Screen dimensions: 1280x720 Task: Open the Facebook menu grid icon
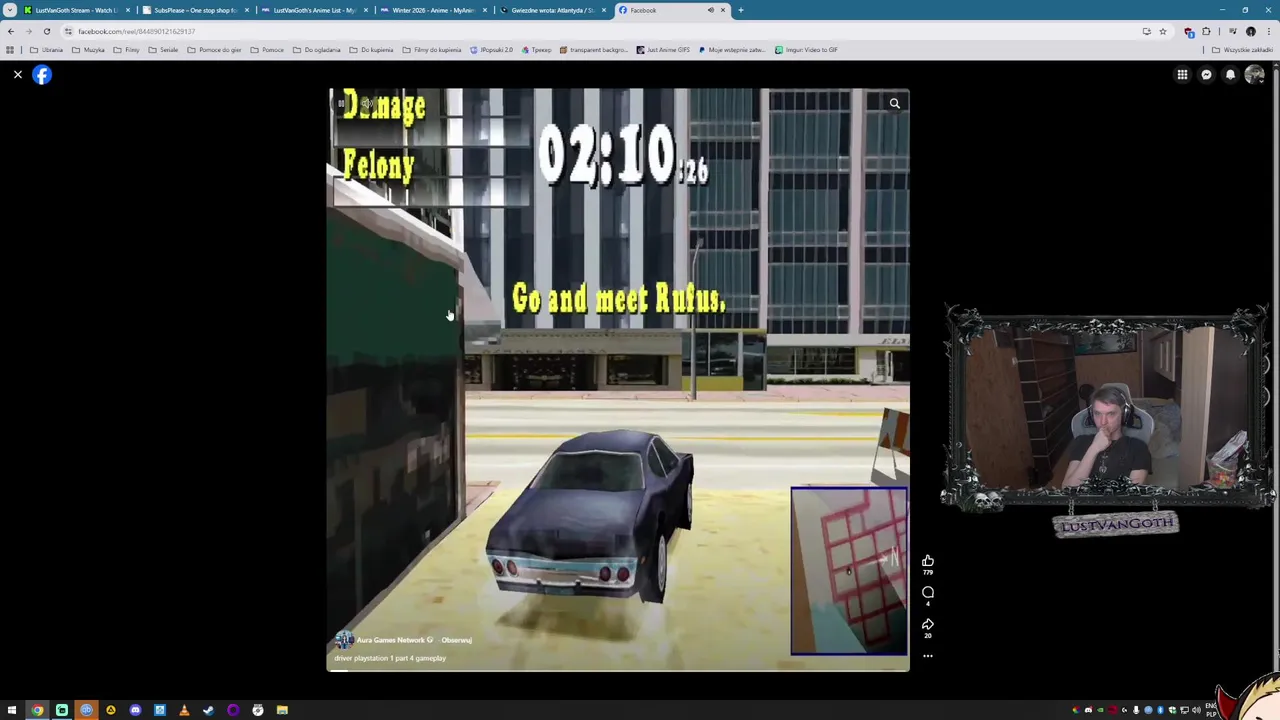1182,75
